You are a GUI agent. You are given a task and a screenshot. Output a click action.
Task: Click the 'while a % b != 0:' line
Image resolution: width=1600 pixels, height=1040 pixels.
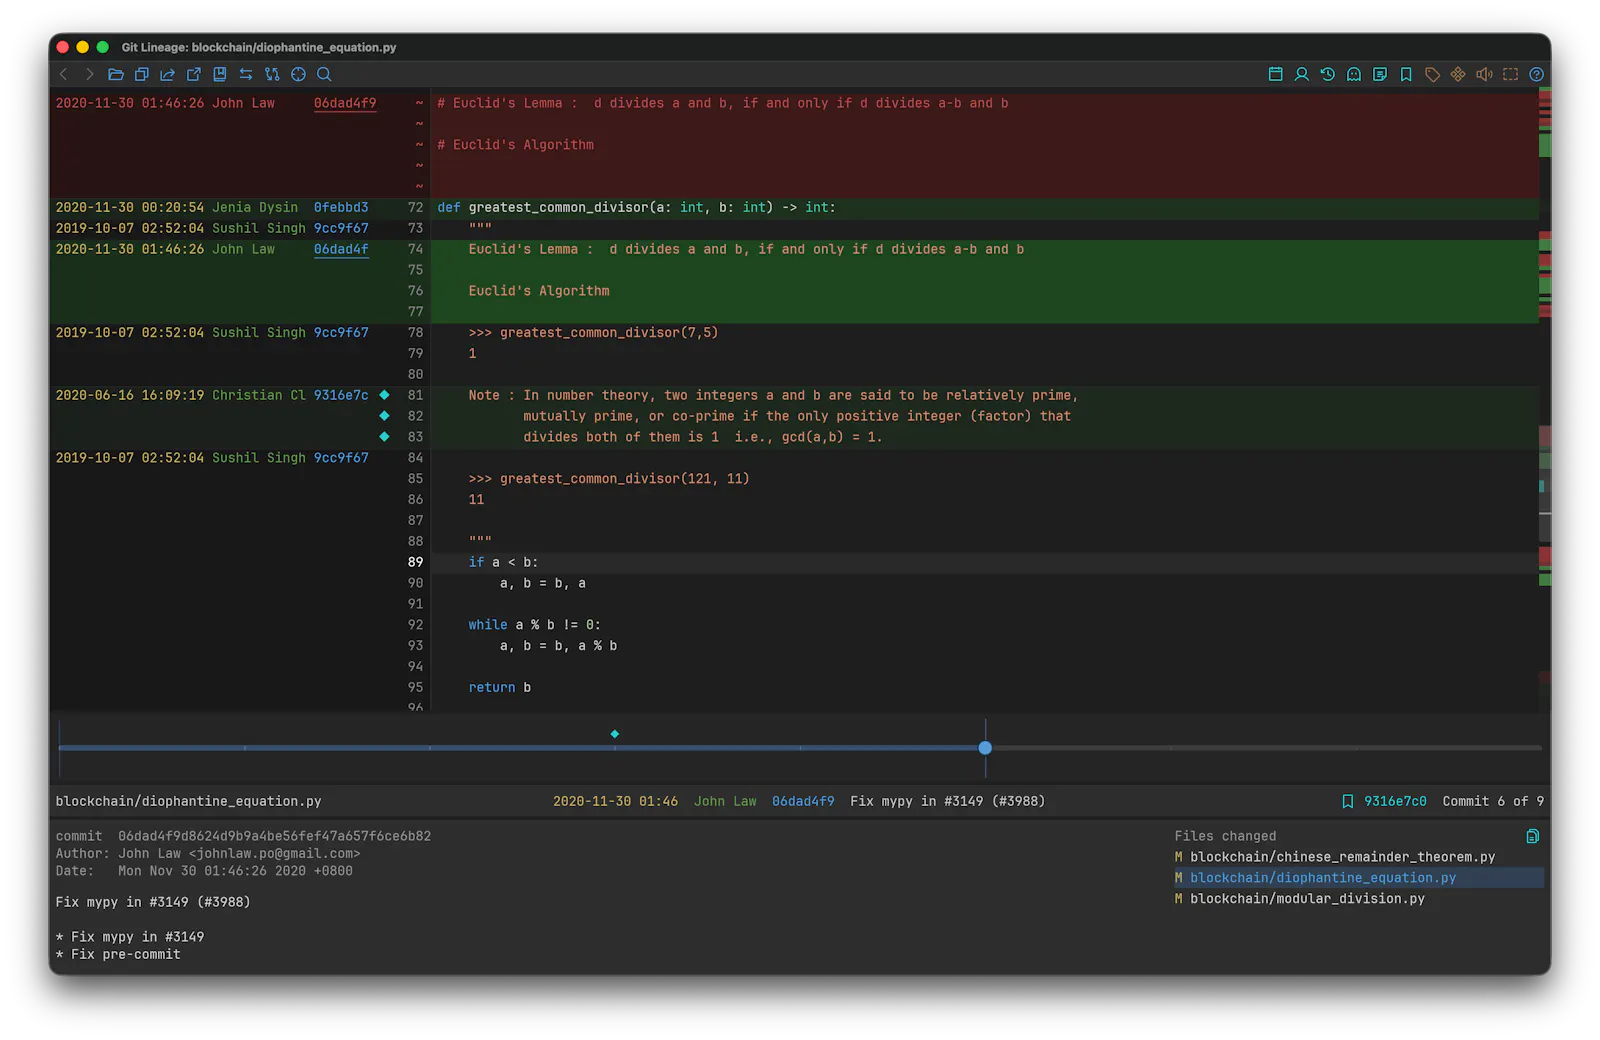pos(534,624)
